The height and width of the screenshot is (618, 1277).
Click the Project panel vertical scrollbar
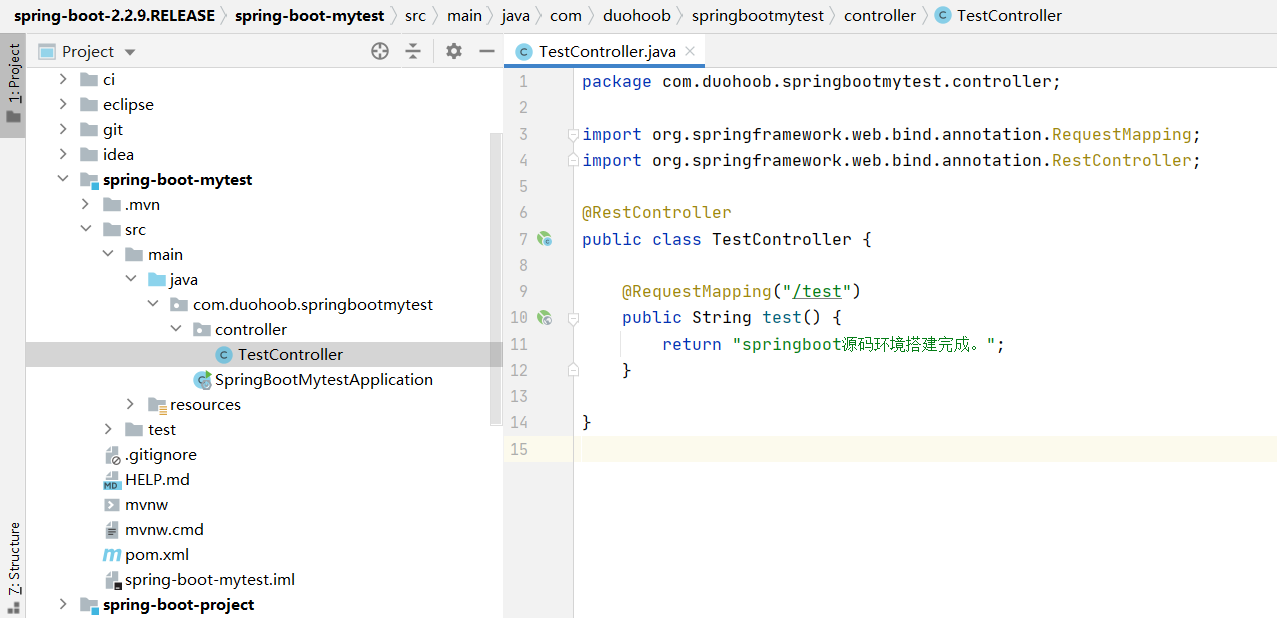[x=496, y=280]
